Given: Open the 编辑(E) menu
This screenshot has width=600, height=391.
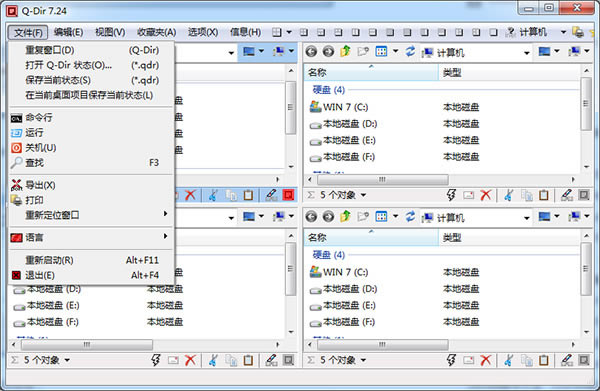Looking at the screenshot, I should (68, 33).
